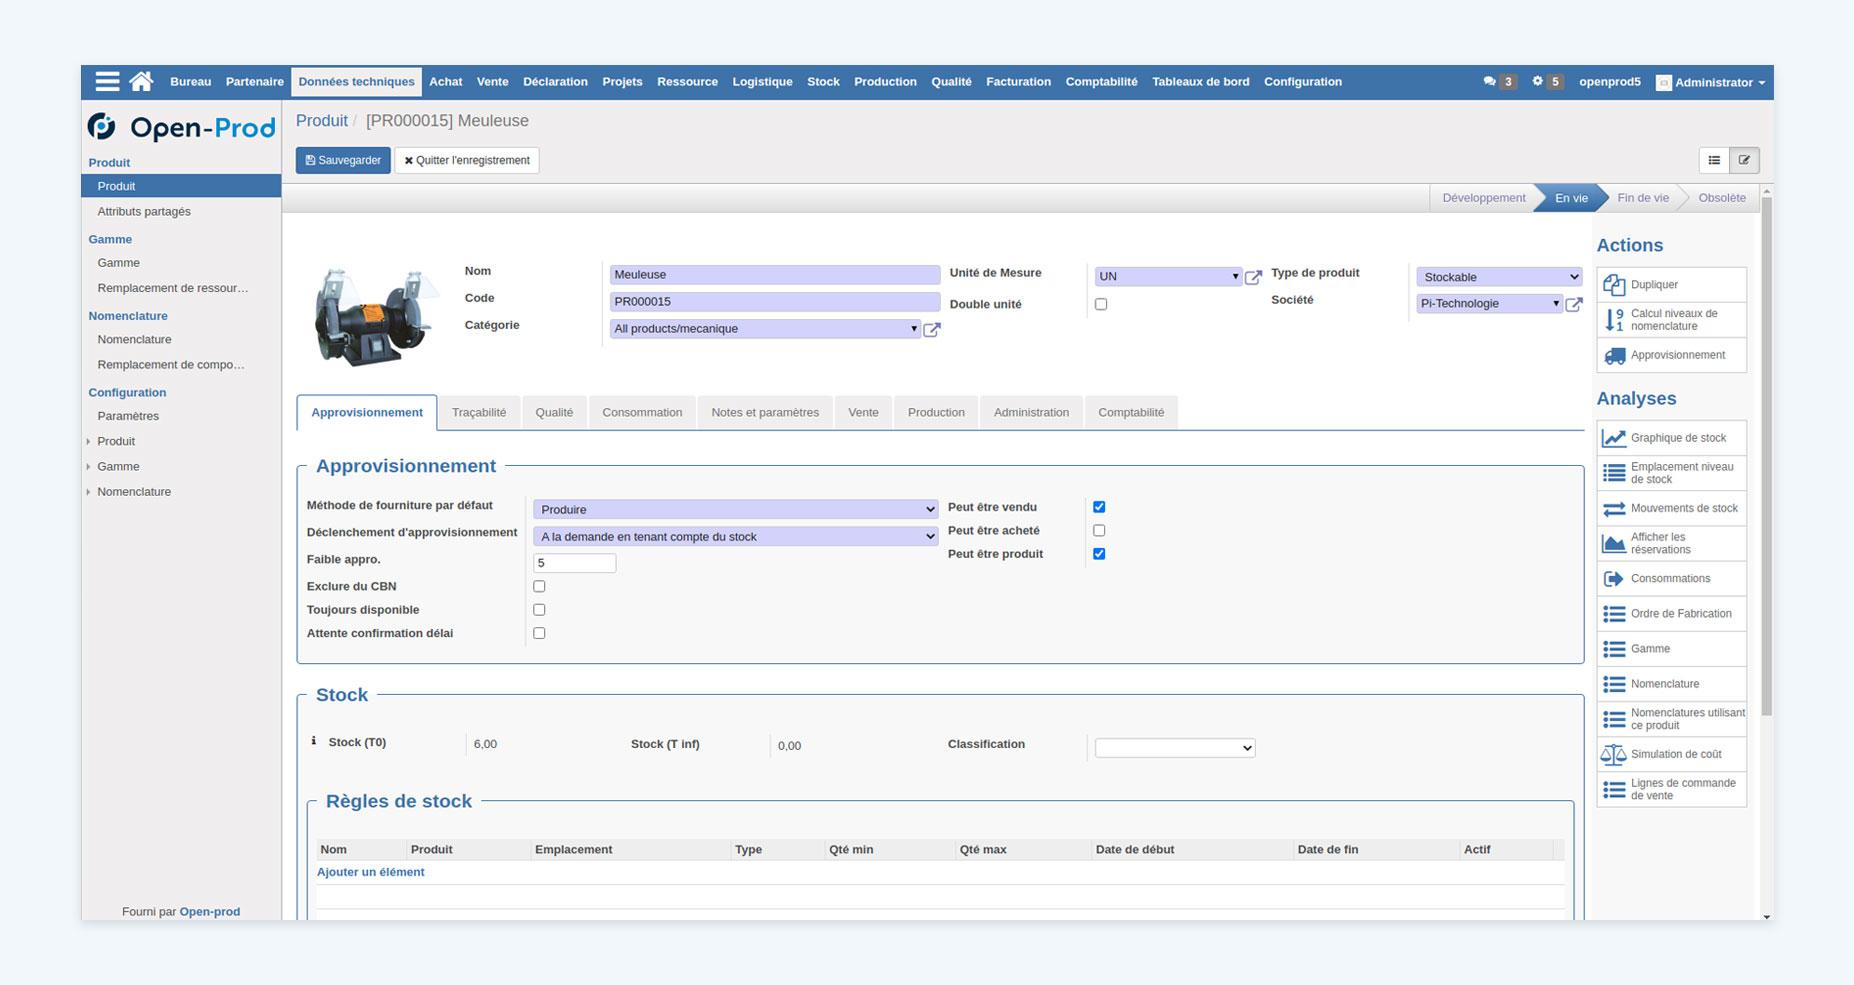Image resolution: width=1854 pixels, height=985 pixels.
Task: Click Ajouter un élément under Règles de stock
Action: coord(371,871)
